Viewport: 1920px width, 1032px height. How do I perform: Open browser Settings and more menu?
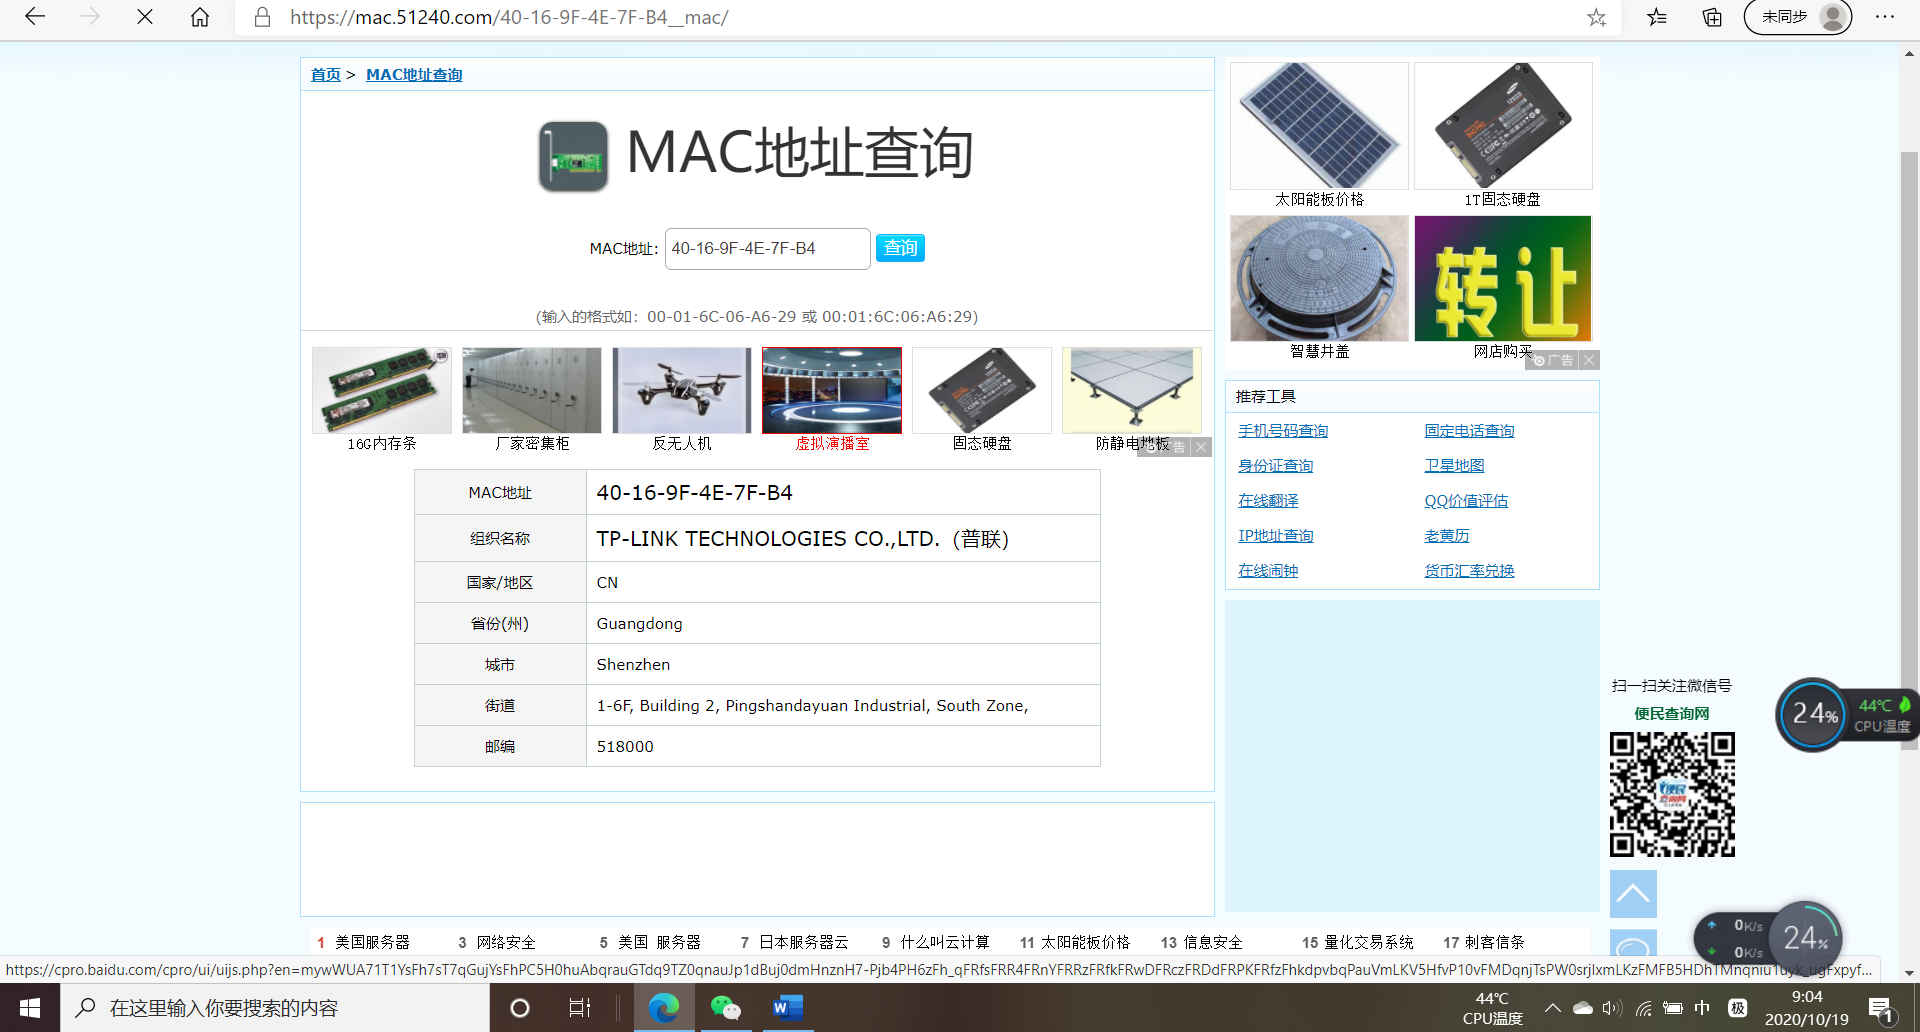click(x=1885, y=17)
